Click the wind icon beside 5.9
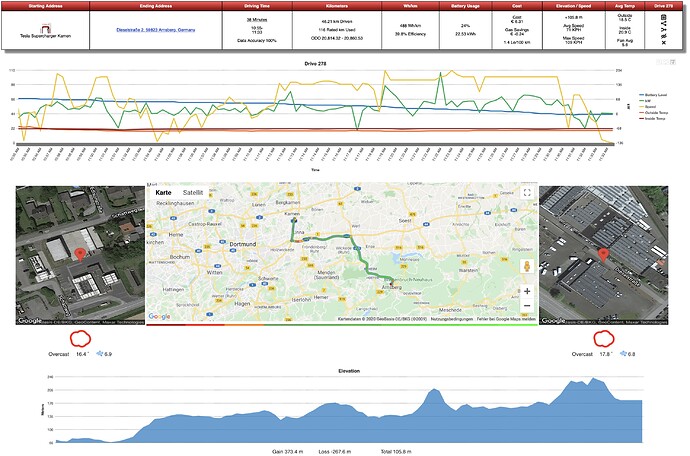 point(99,353)
